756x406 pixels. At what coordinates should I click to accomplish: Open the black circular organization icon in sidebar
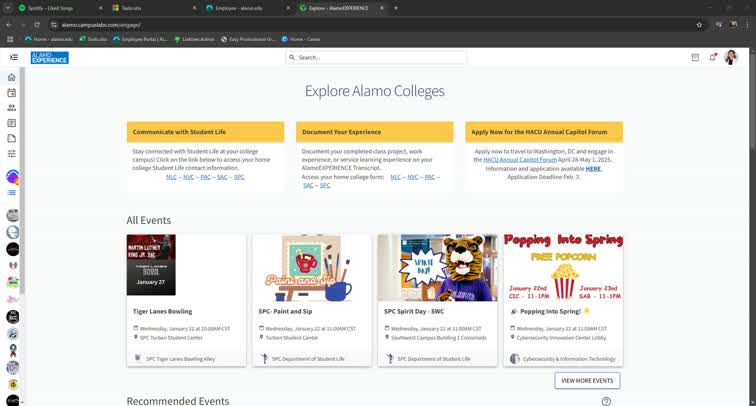[x=13, y=249]
